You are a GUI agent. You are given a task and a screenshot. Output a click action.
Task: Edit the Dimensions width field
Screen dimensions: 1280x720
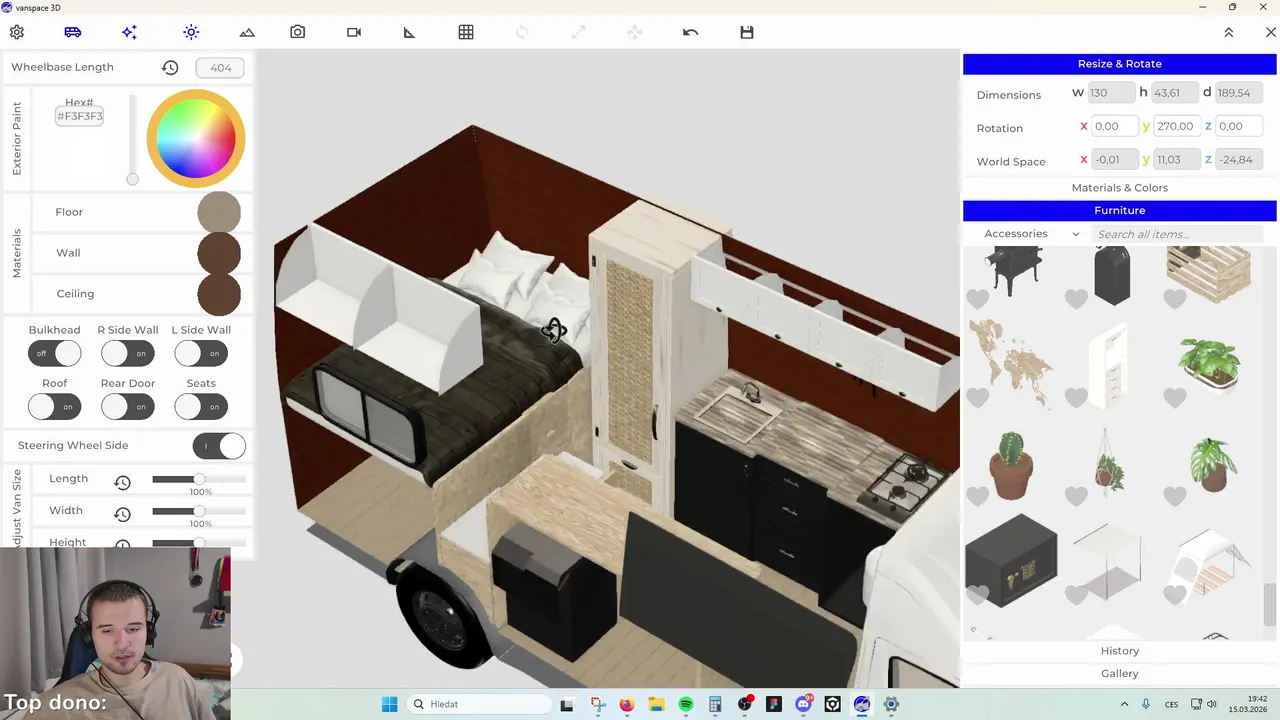(1111, 93)
